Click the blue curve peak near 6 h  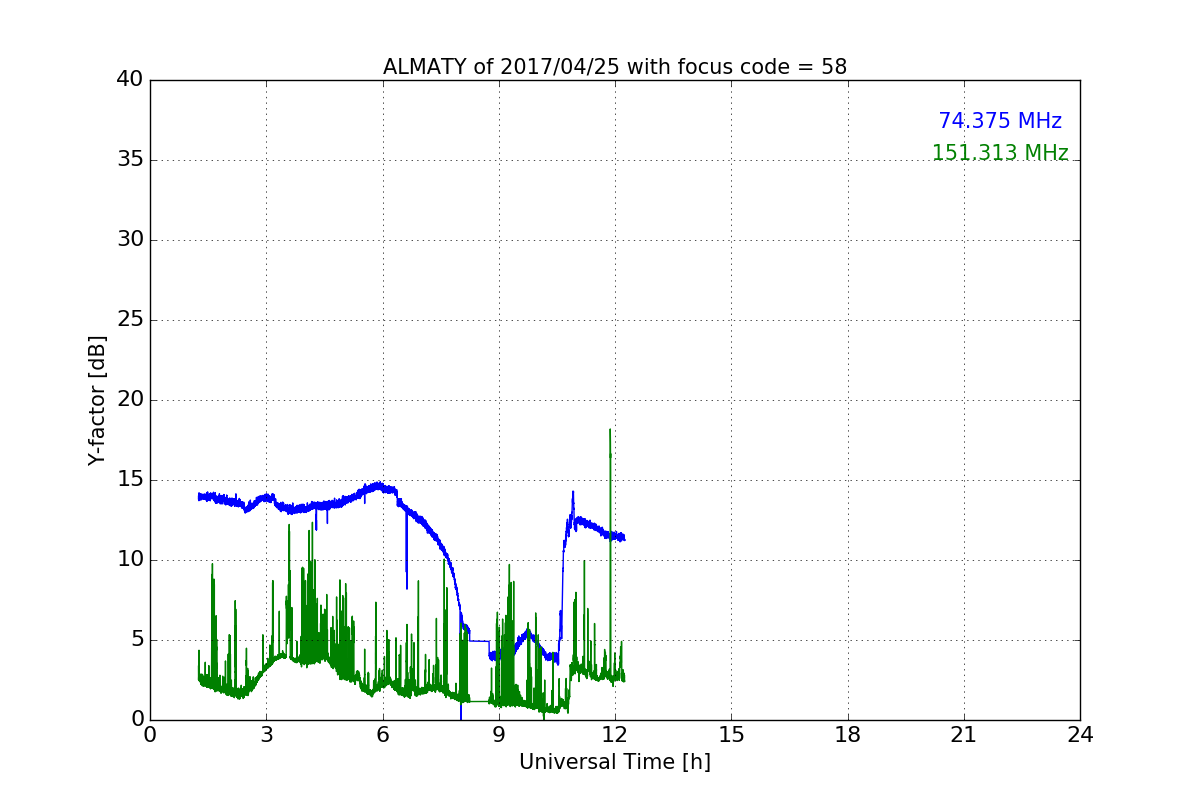(377, 486)
